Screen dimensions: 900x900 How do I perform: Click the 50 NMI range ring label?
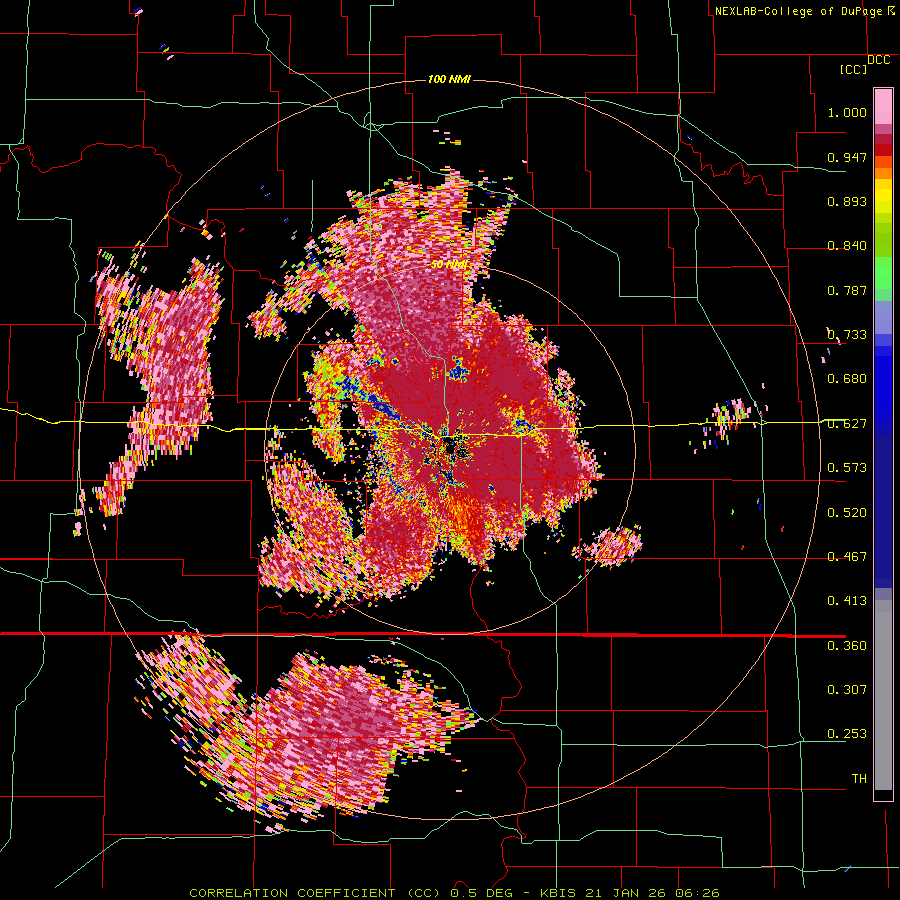coord(449,265)
